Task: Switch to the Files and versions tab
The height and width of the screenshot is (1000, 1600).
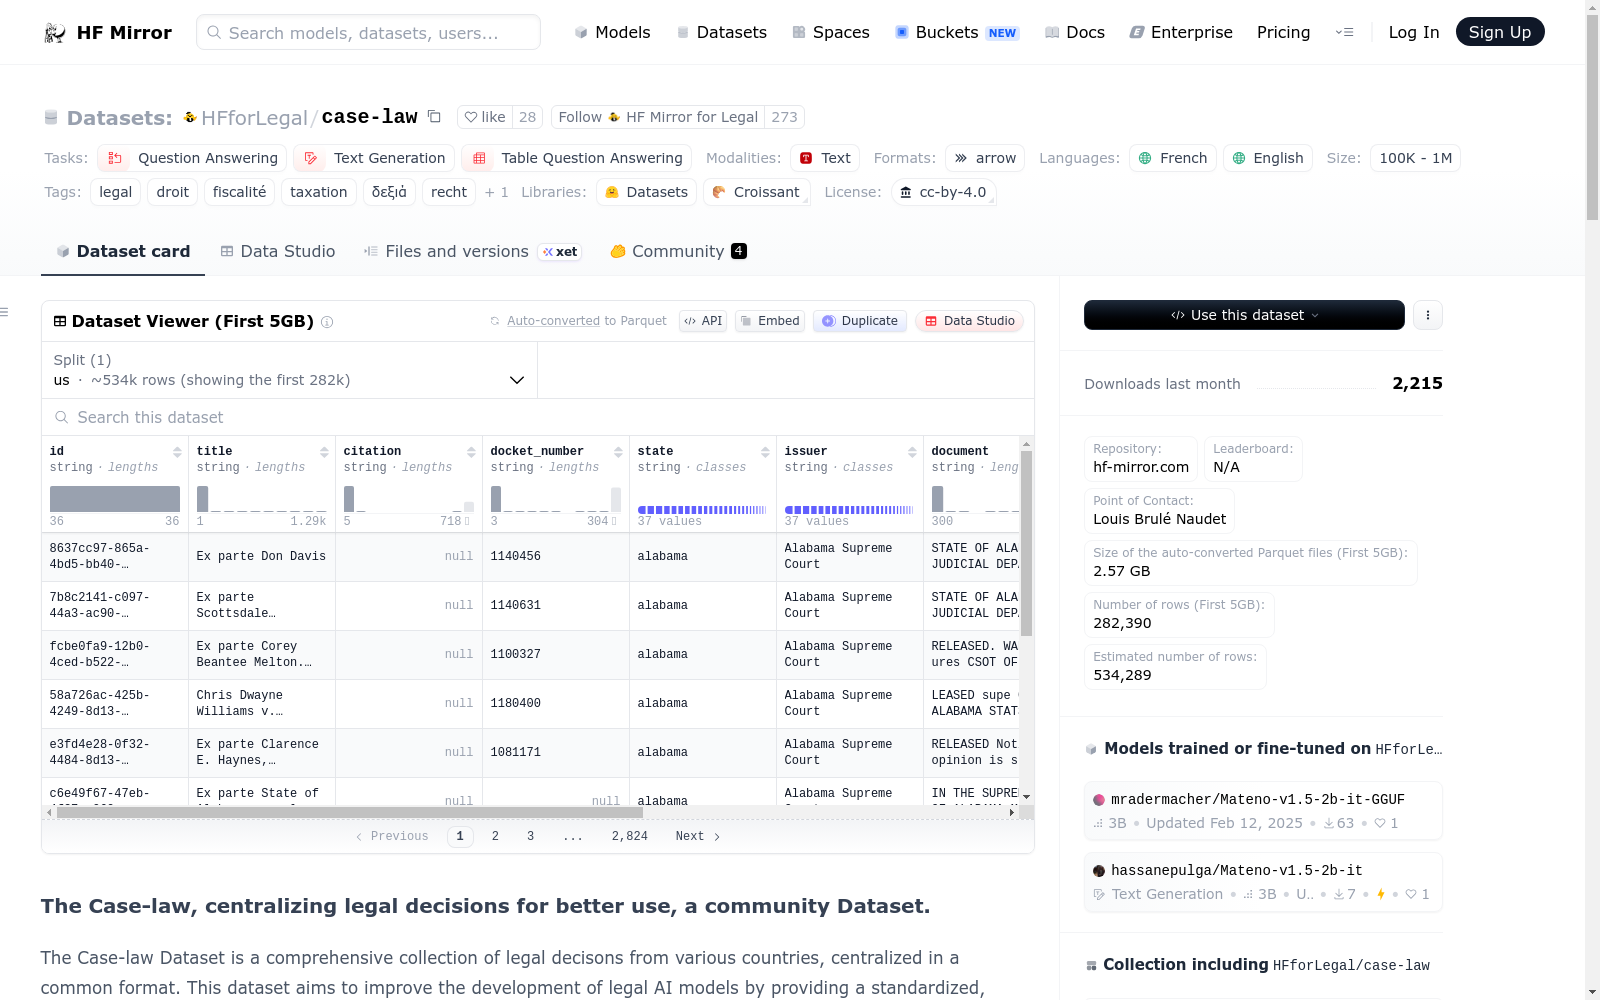Action: [x=472, y=251]
